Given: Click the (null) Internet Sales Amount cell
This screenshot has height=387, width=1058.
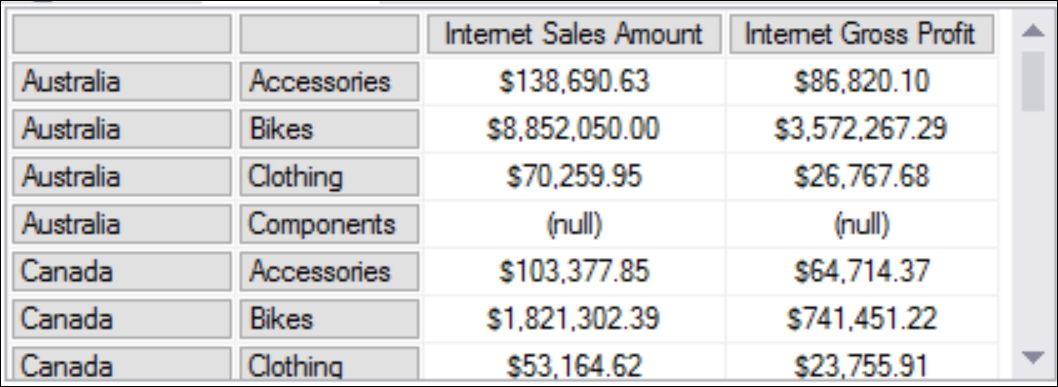Looking at the screenshot, I should point(574,224).
